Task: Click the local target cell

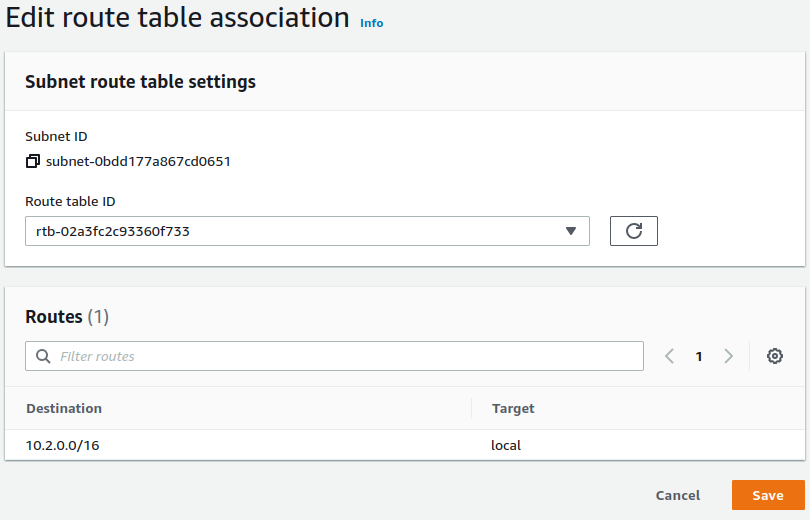Action: [506, 445]
